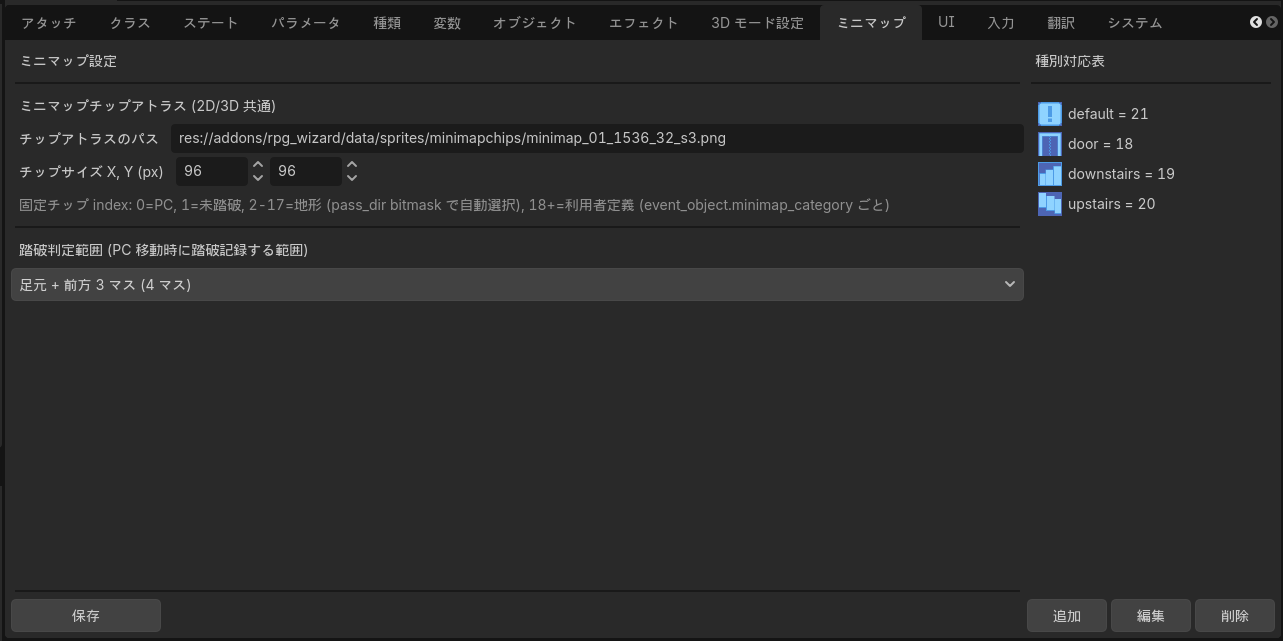1283x641 pixels.
Task: Click the 種別対応表 heading
Action: click(x=1069, y=61)
